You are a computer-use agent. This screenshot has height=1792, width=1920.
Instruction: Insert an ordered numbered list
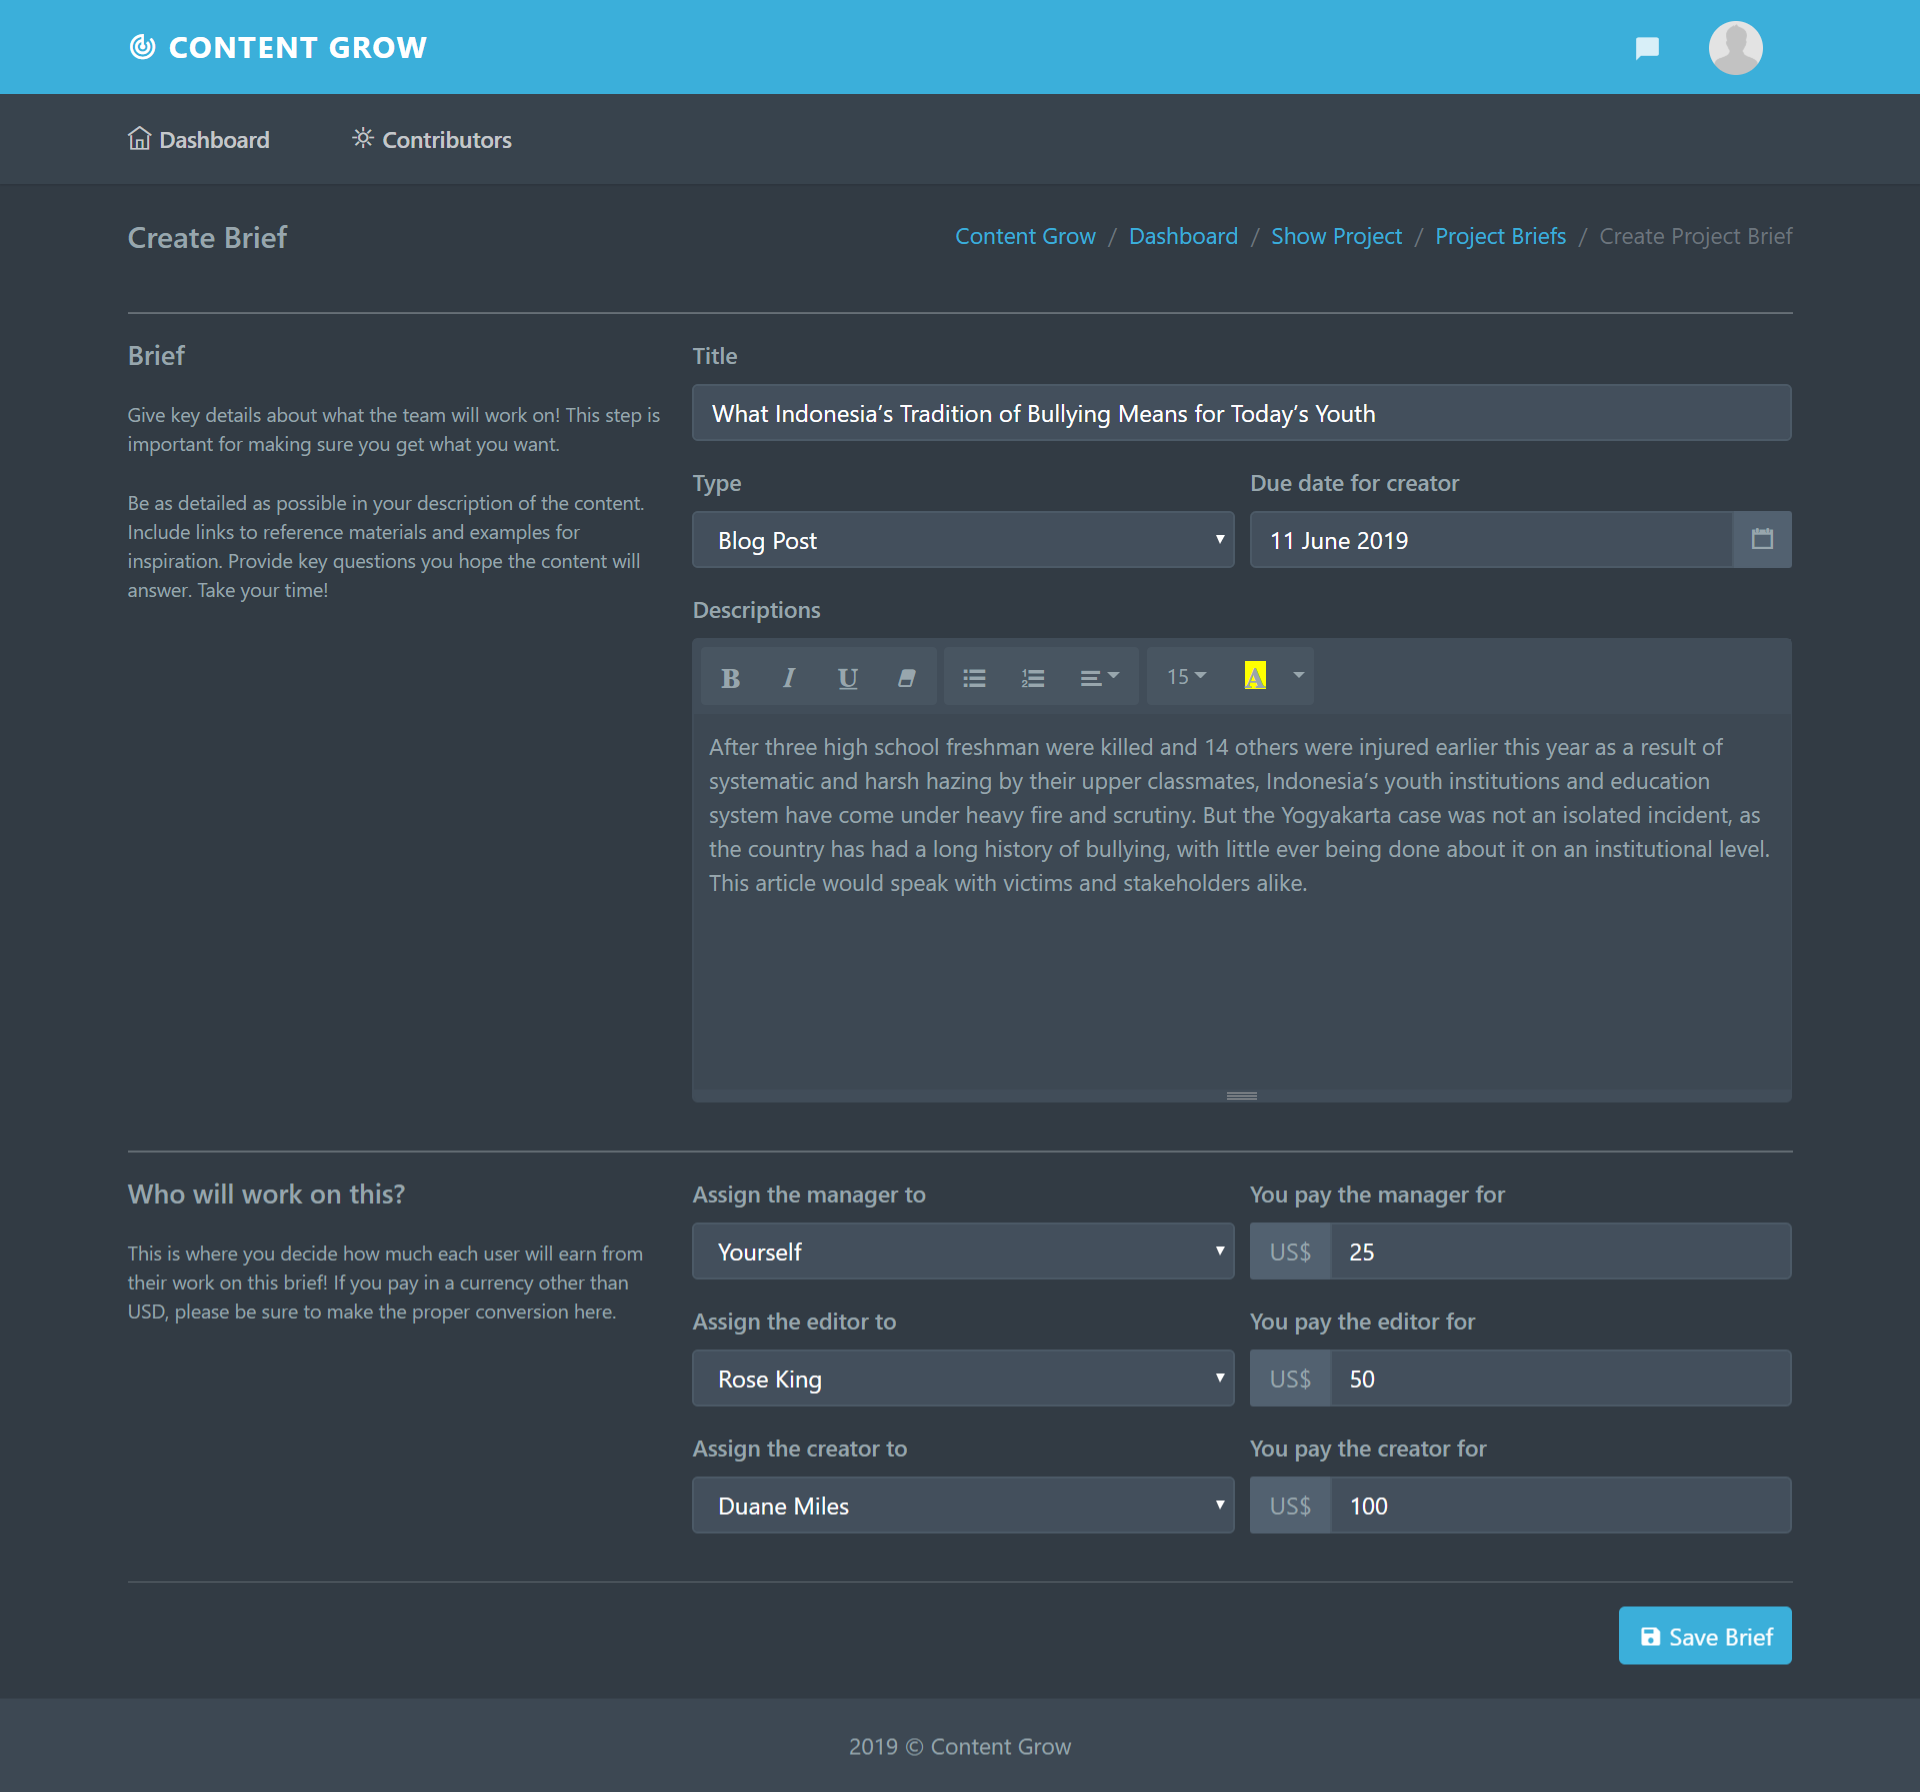coord(1033,678)
